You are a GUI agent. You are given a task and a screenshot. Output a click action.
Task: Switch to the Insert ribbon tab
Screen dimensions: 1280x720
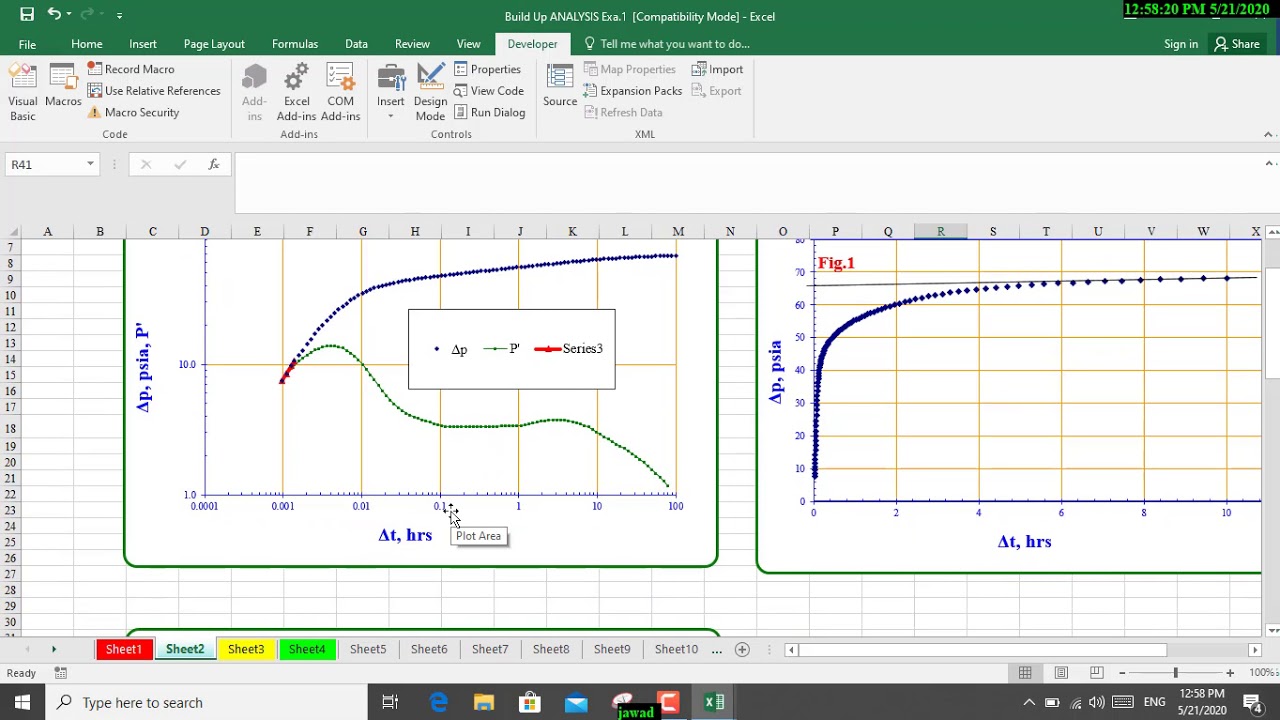click(x=143, y=44)
